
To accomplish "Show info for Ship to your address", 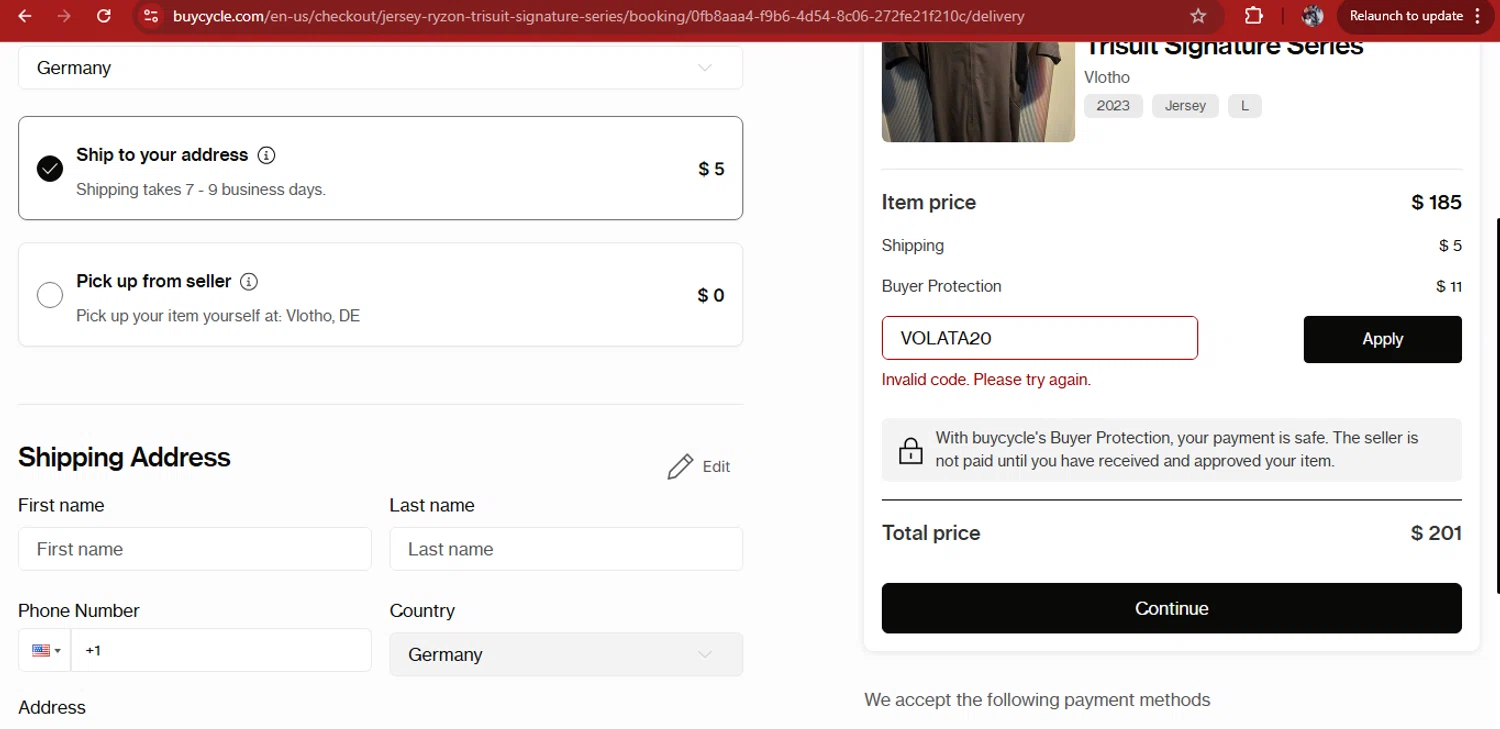I will point(266,155).
